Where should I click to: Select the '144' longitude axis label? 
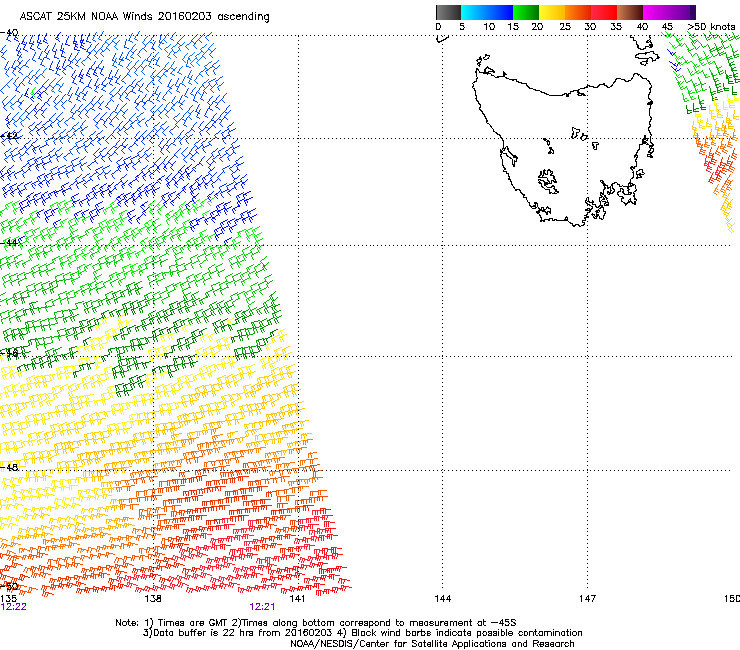click(442, 599)
